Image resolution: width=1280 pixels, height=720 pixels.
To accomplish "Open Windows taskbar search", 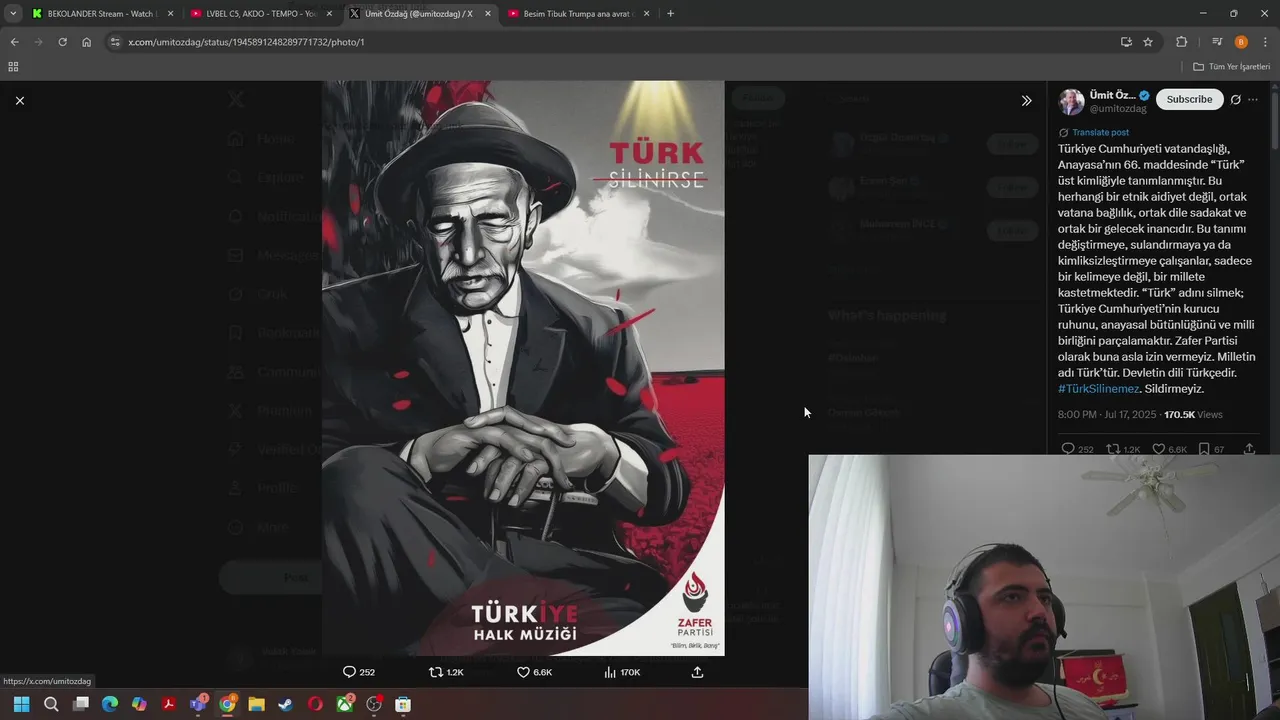I will coord(51,704).
